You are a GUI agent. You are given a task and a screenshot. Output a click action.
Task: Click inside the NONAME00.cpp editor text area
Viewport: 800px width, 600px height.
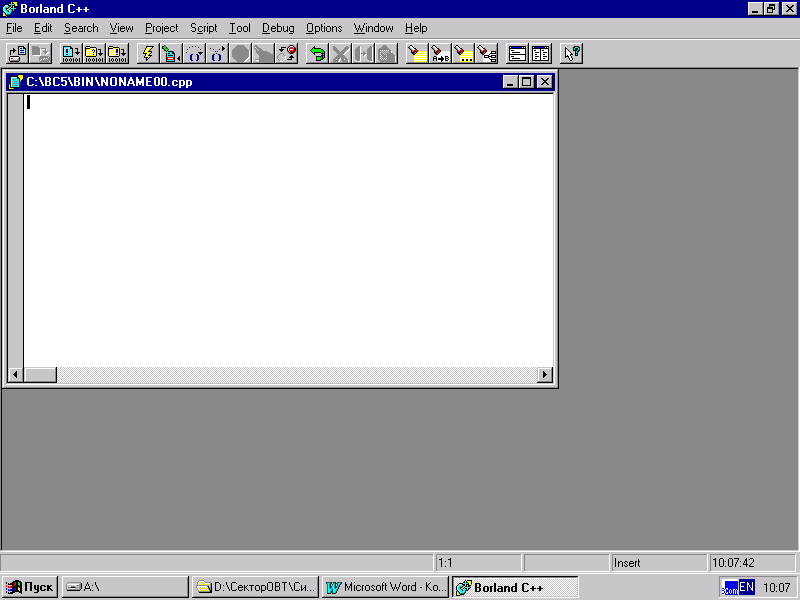(289, 230)
